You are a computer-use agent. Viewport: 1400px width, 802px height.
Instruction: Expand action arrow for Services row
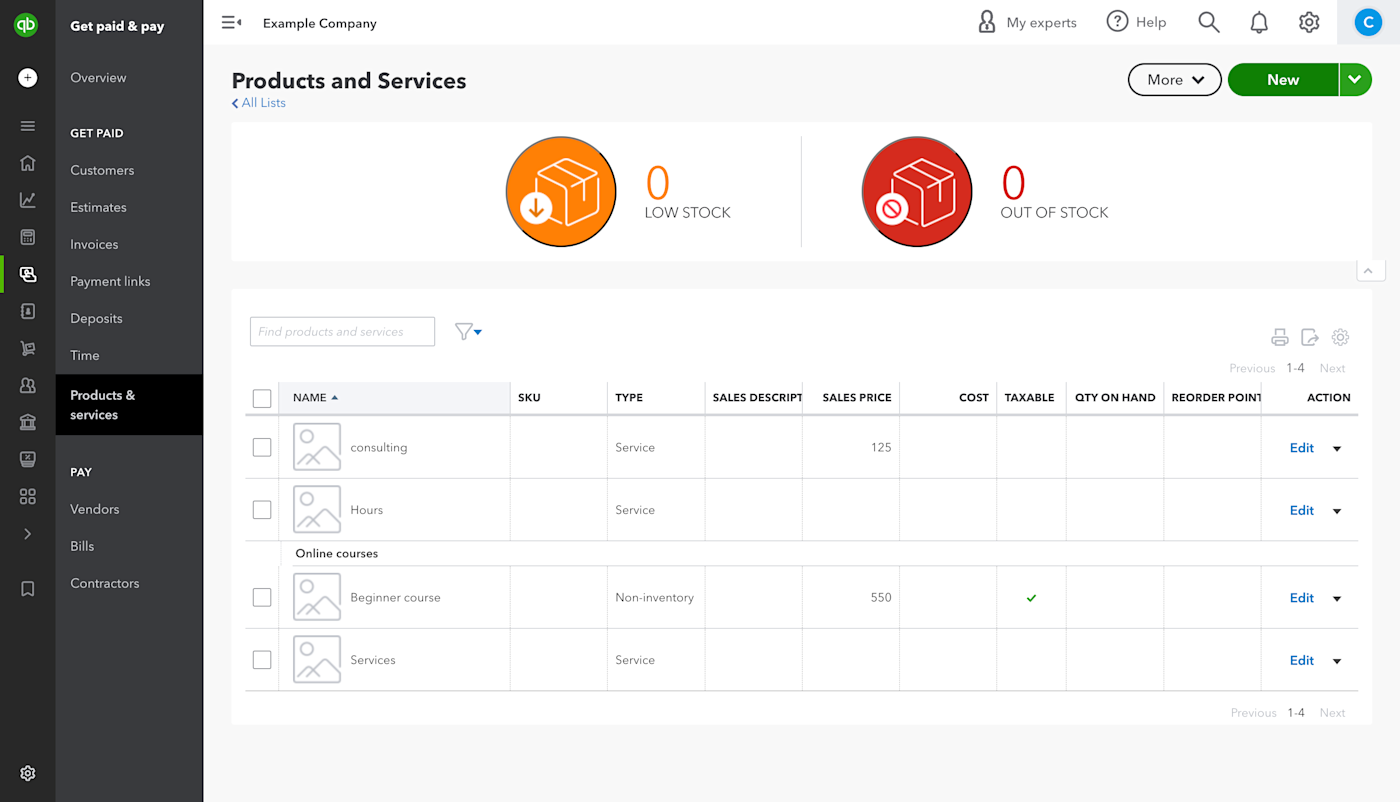tap(1337, 661)
